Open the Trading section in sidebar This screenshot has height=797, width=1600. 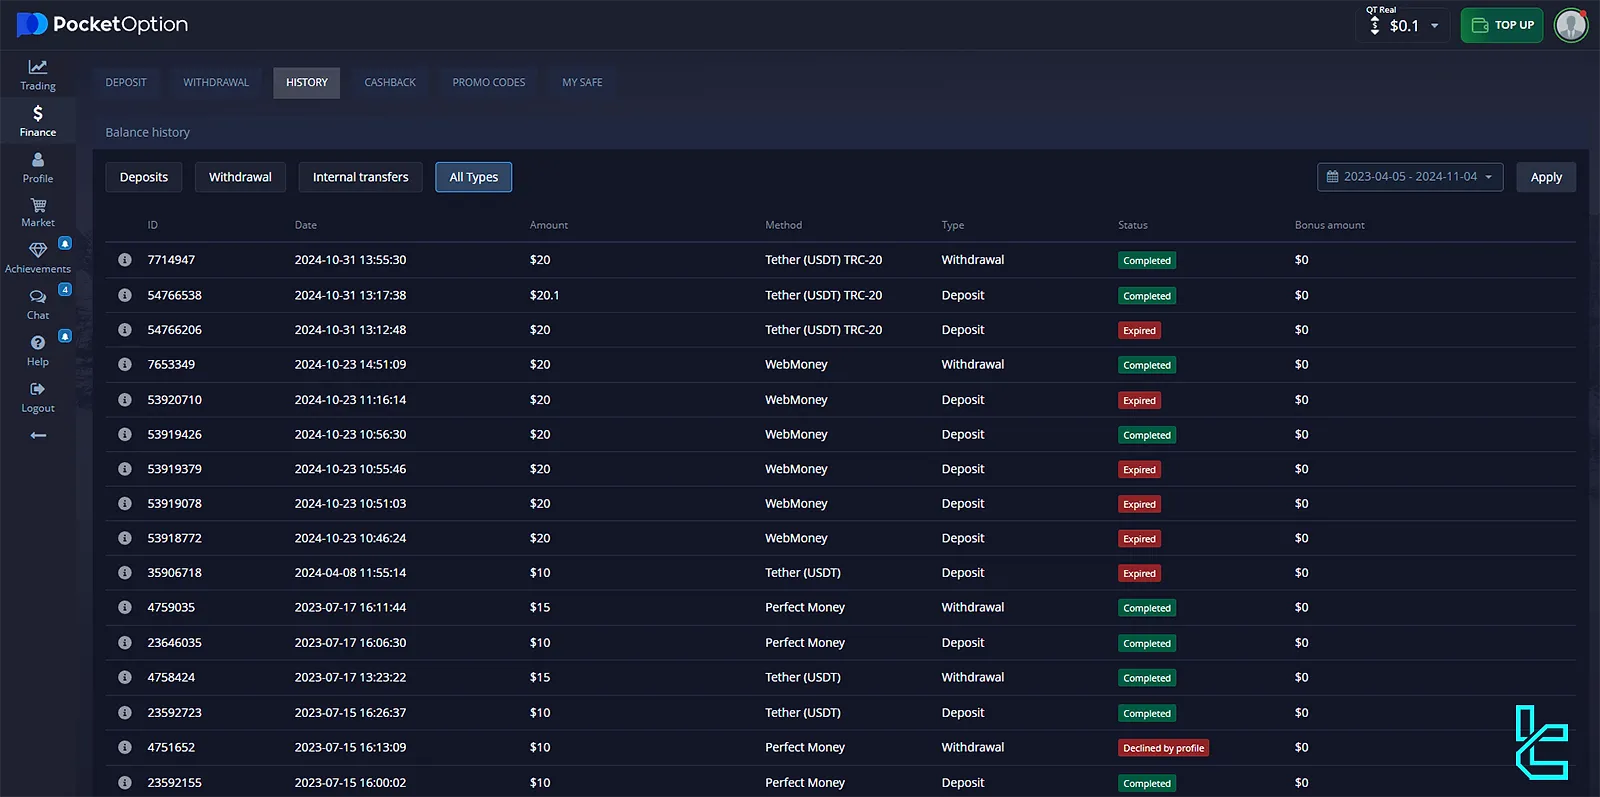(x=38, y=75)
